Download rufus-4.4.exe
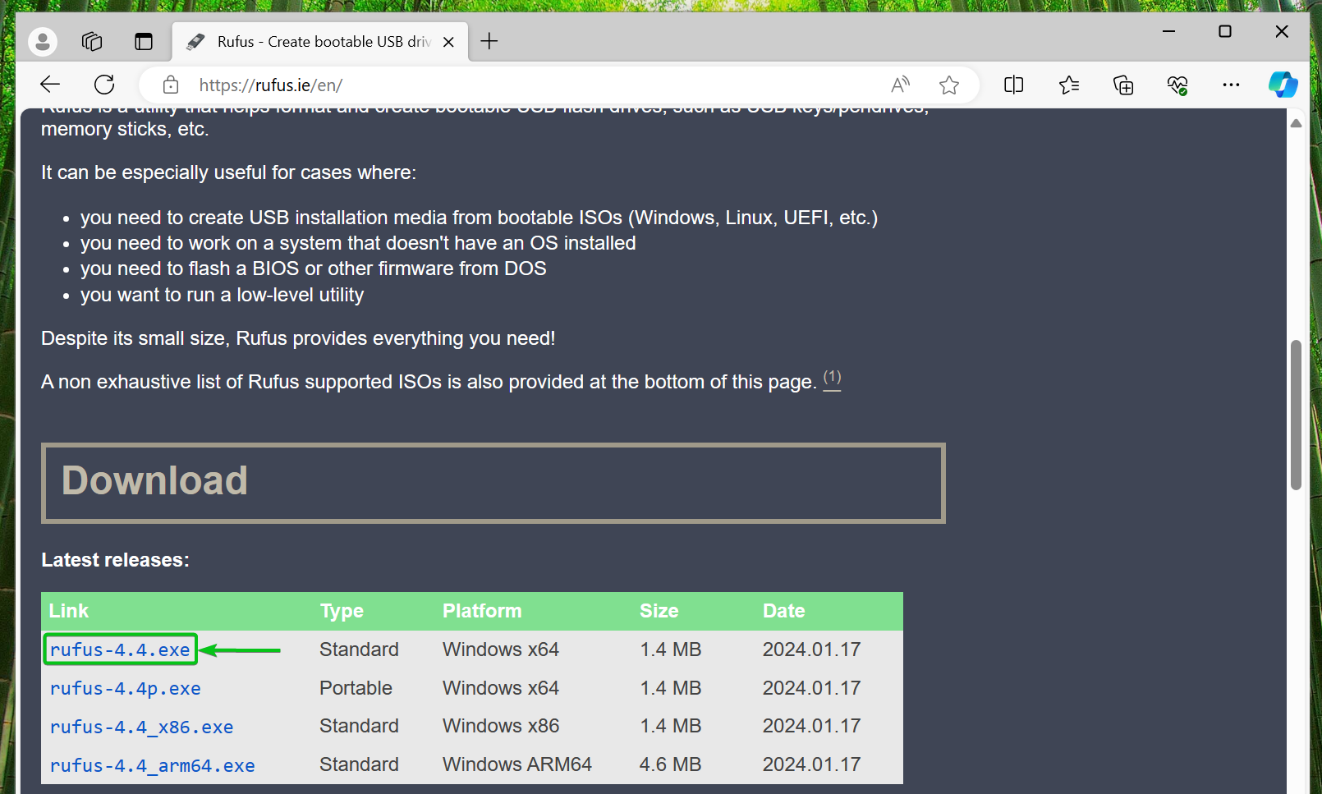Image resolution: width=1322 pixels, height=794 pixels. click(120, 650)
